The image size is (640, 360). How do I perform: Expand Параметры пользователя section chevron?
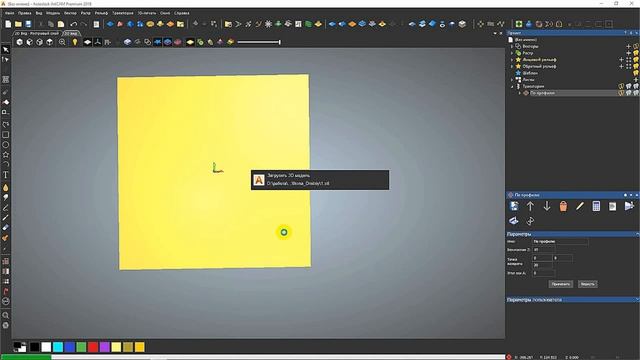637,300
